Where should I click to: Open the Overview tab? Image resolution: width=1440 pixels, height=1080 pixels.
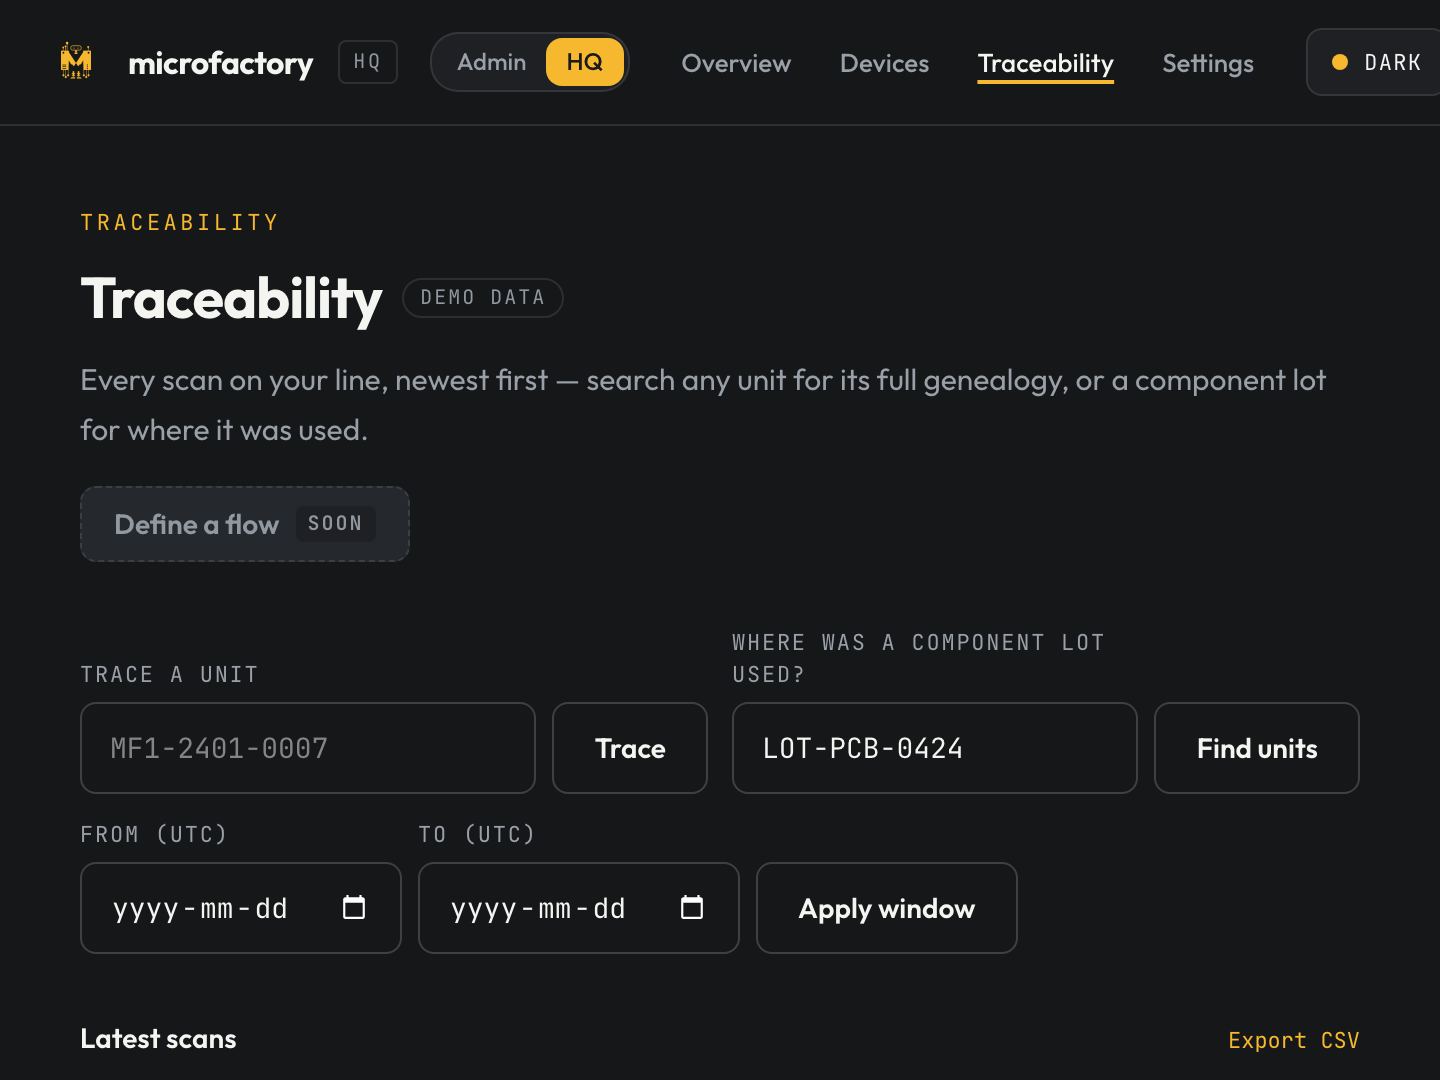point(736,63)
